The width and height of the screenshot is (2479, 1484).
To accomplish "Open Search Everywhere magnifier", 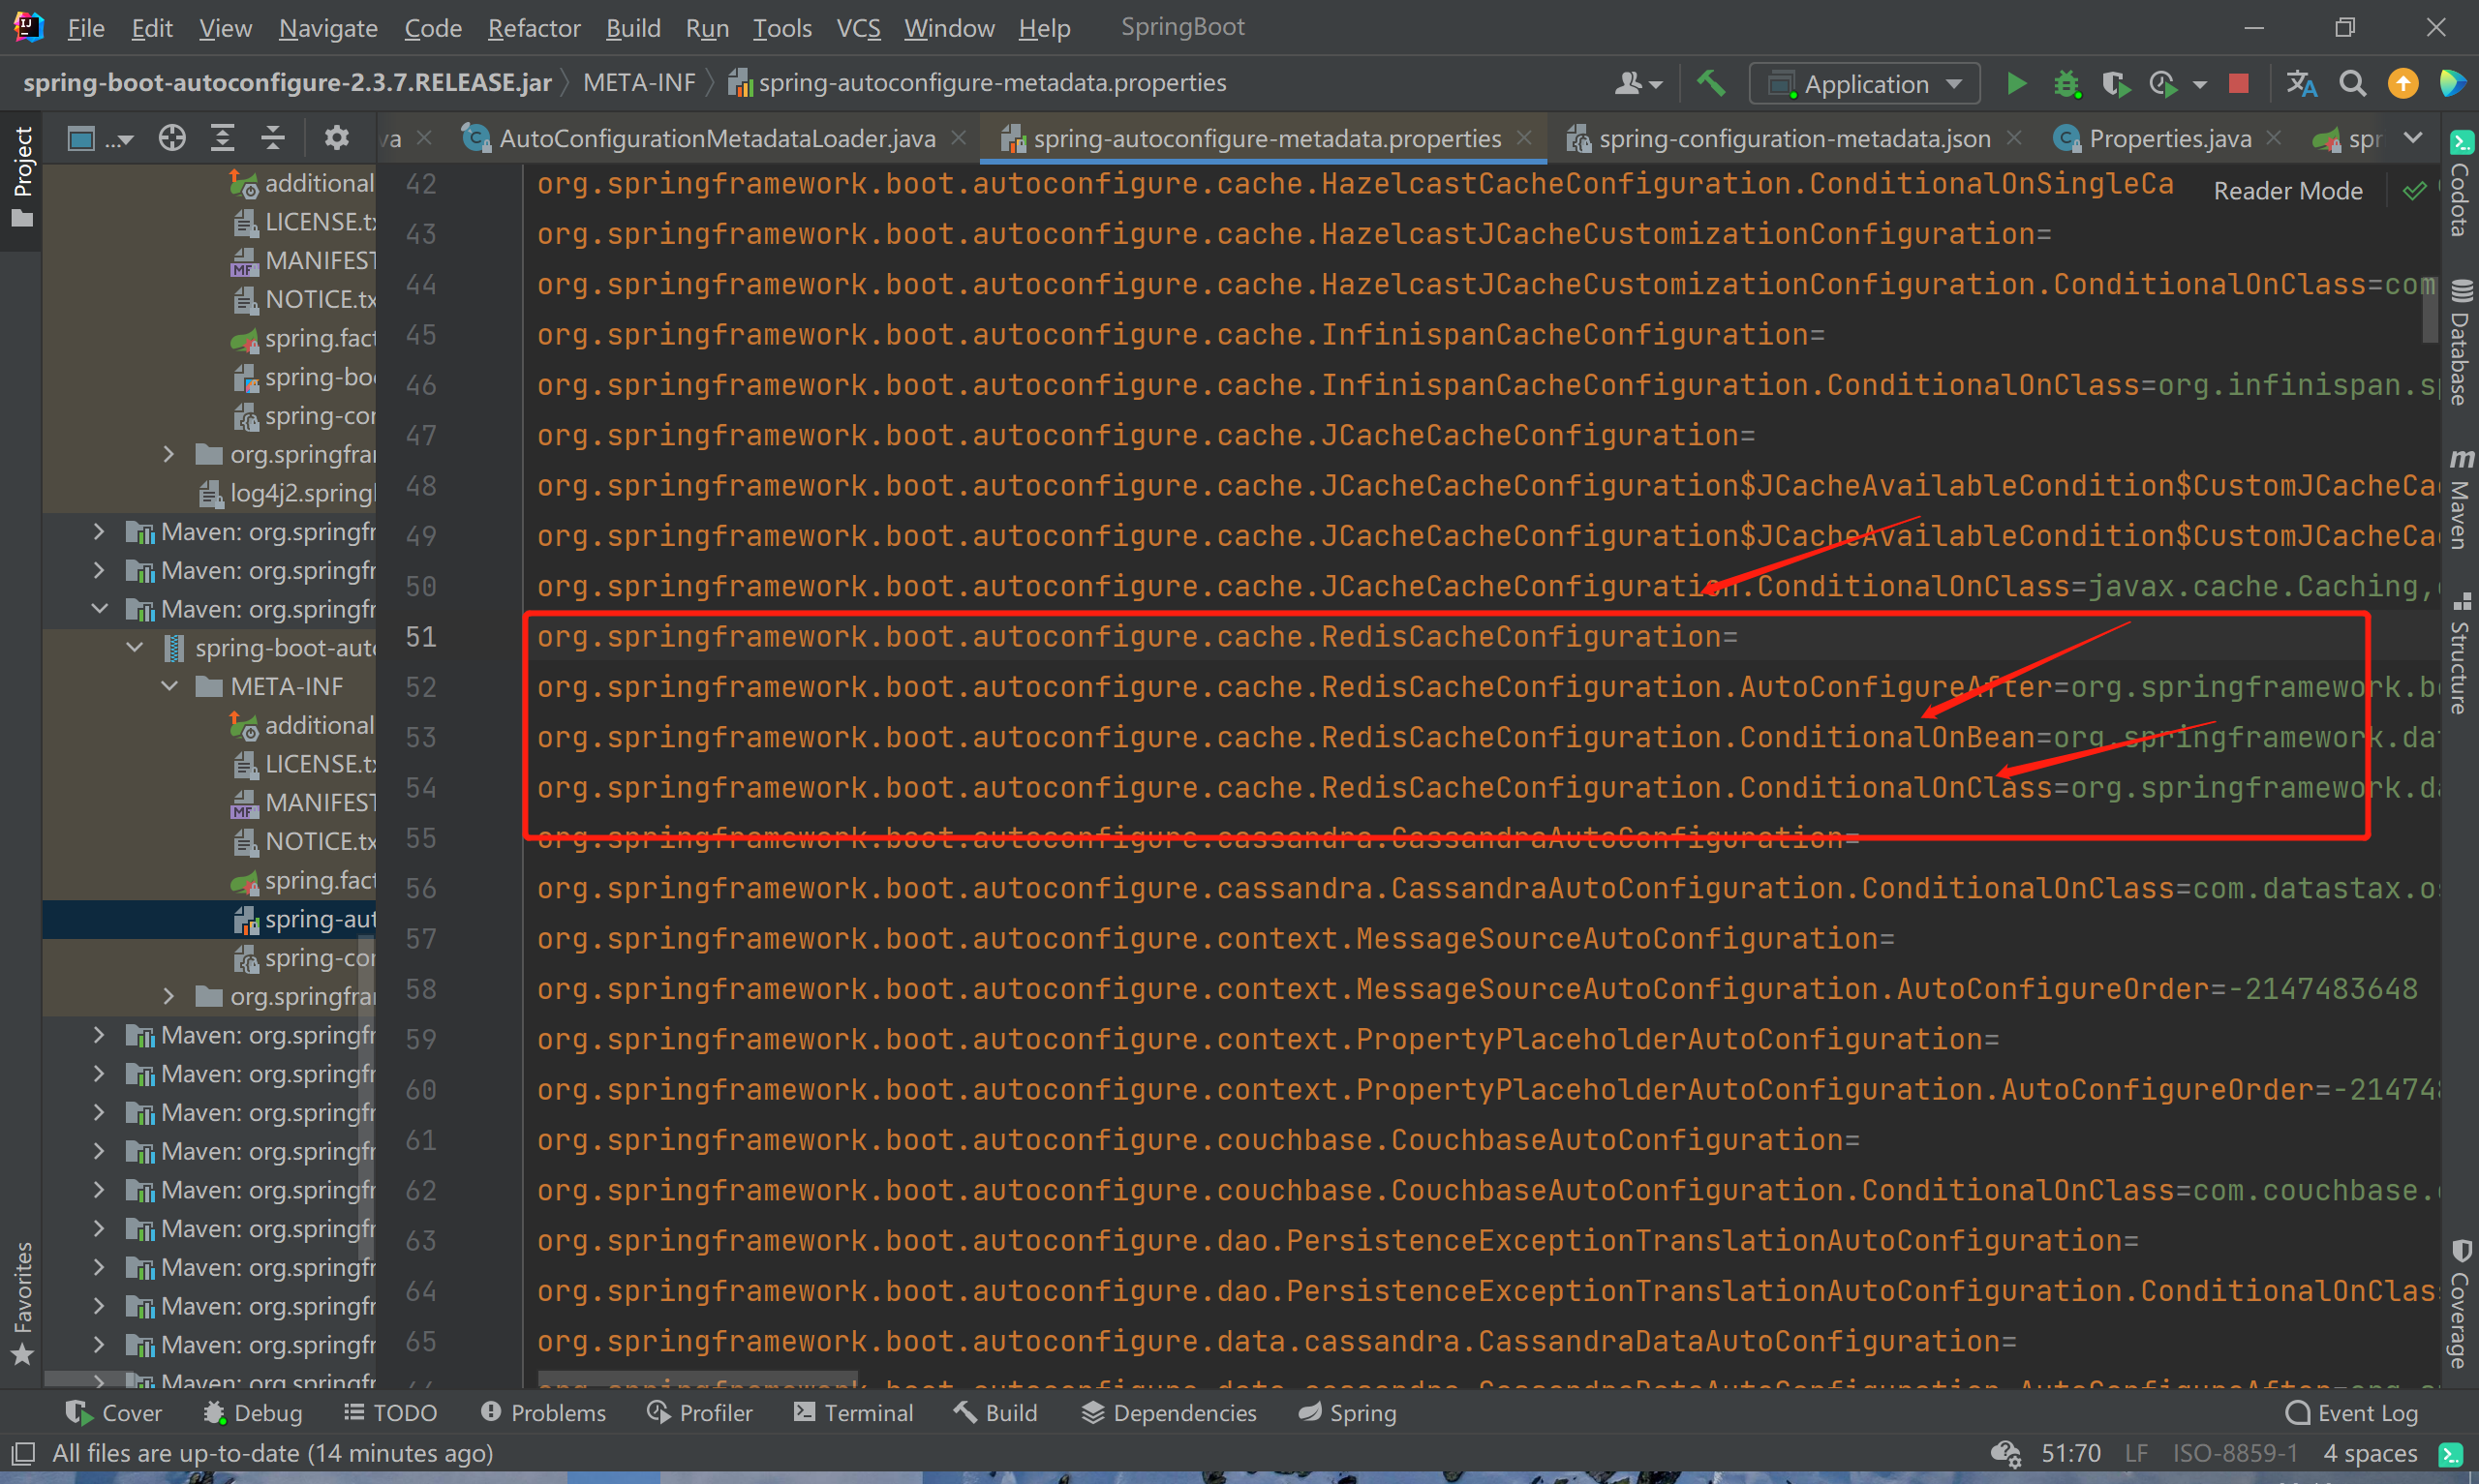I will [2353, 84].
